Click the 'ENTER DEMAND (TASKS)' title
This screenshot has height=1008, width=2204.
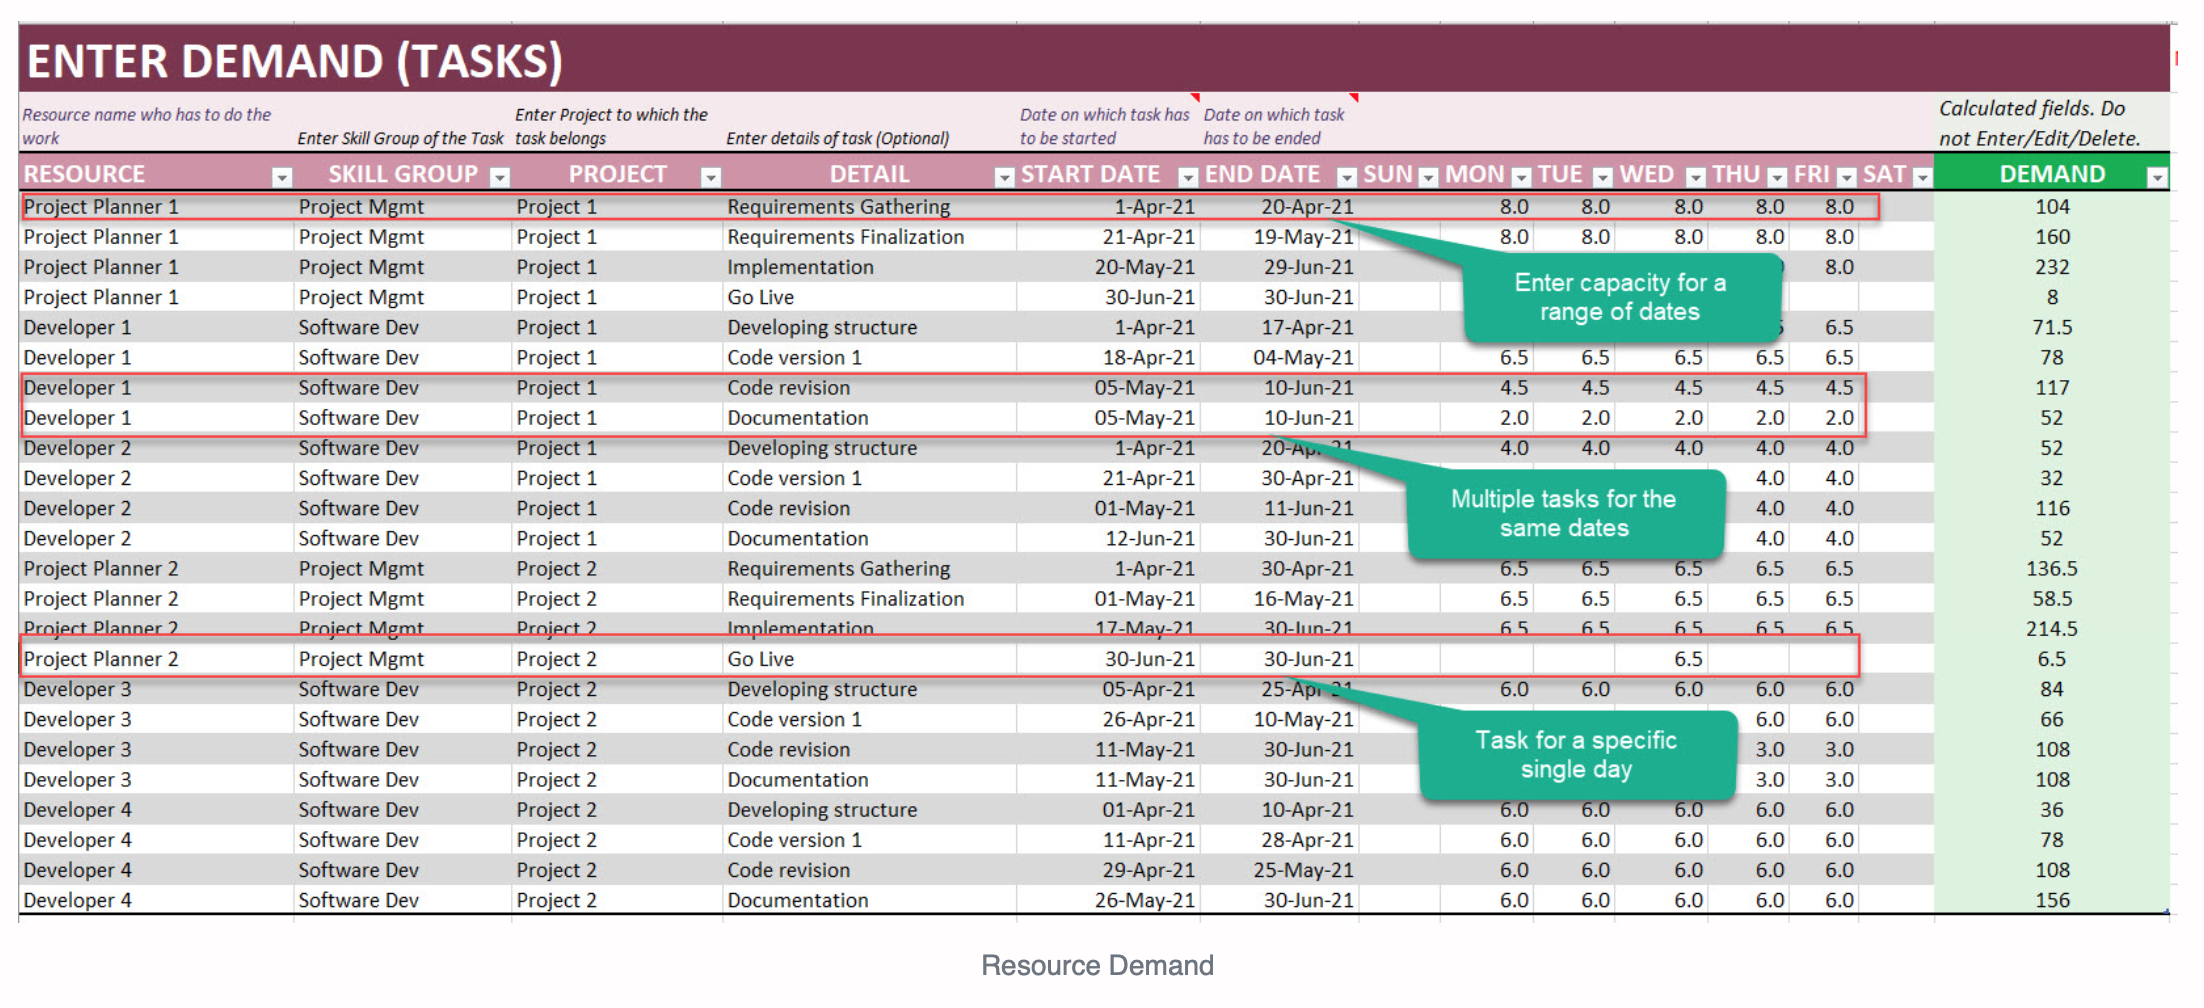pos(294,61)
